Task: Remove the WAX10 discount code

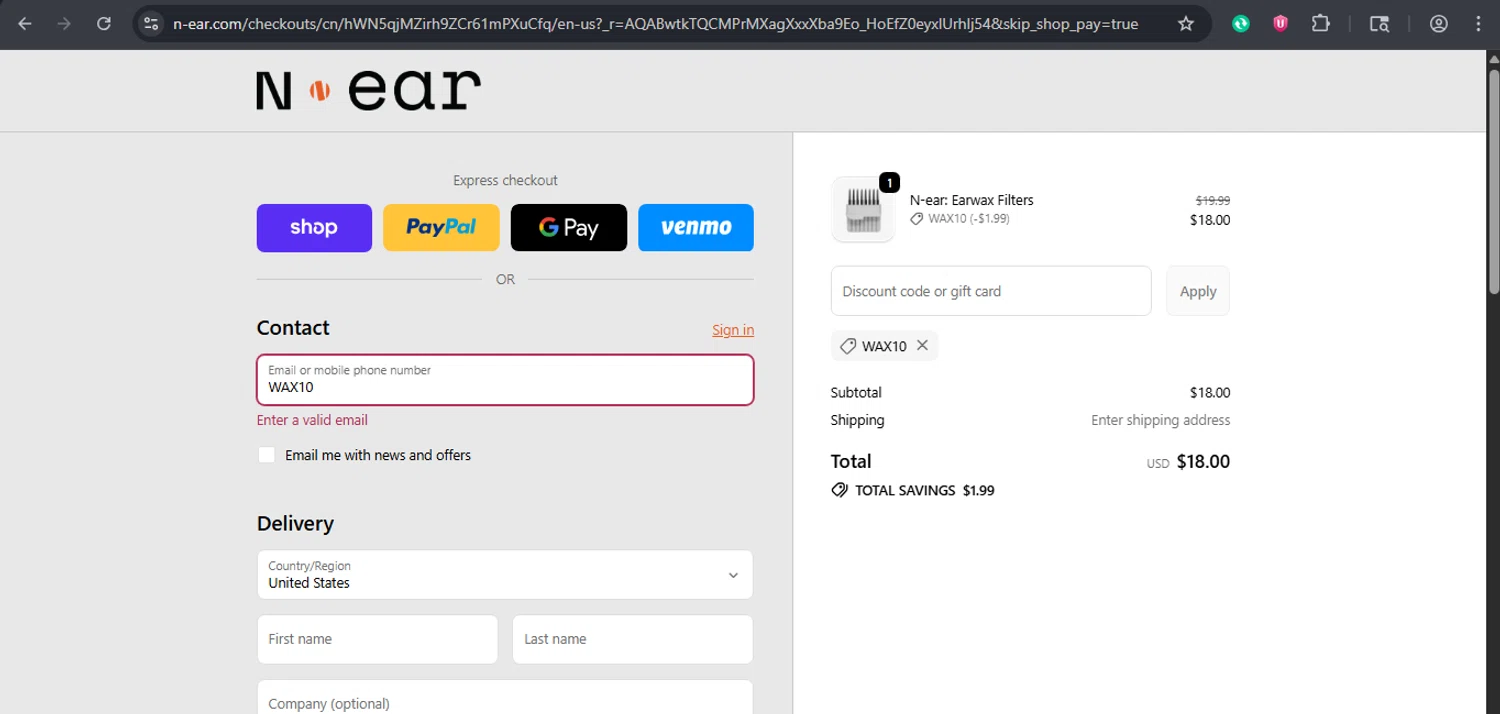Action: tap(922, 345)
